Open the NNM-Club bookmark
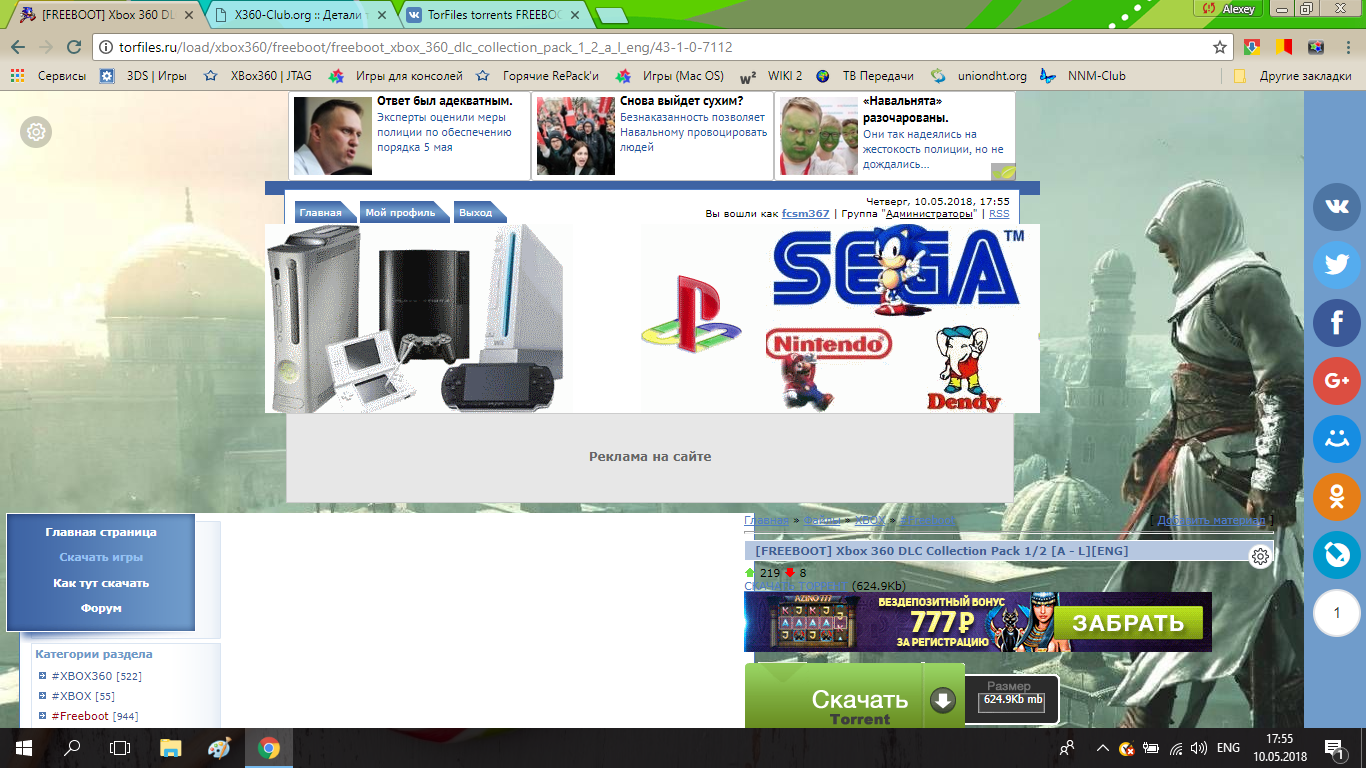This screenshot has height=768, width=1366. pos(1084,75)
